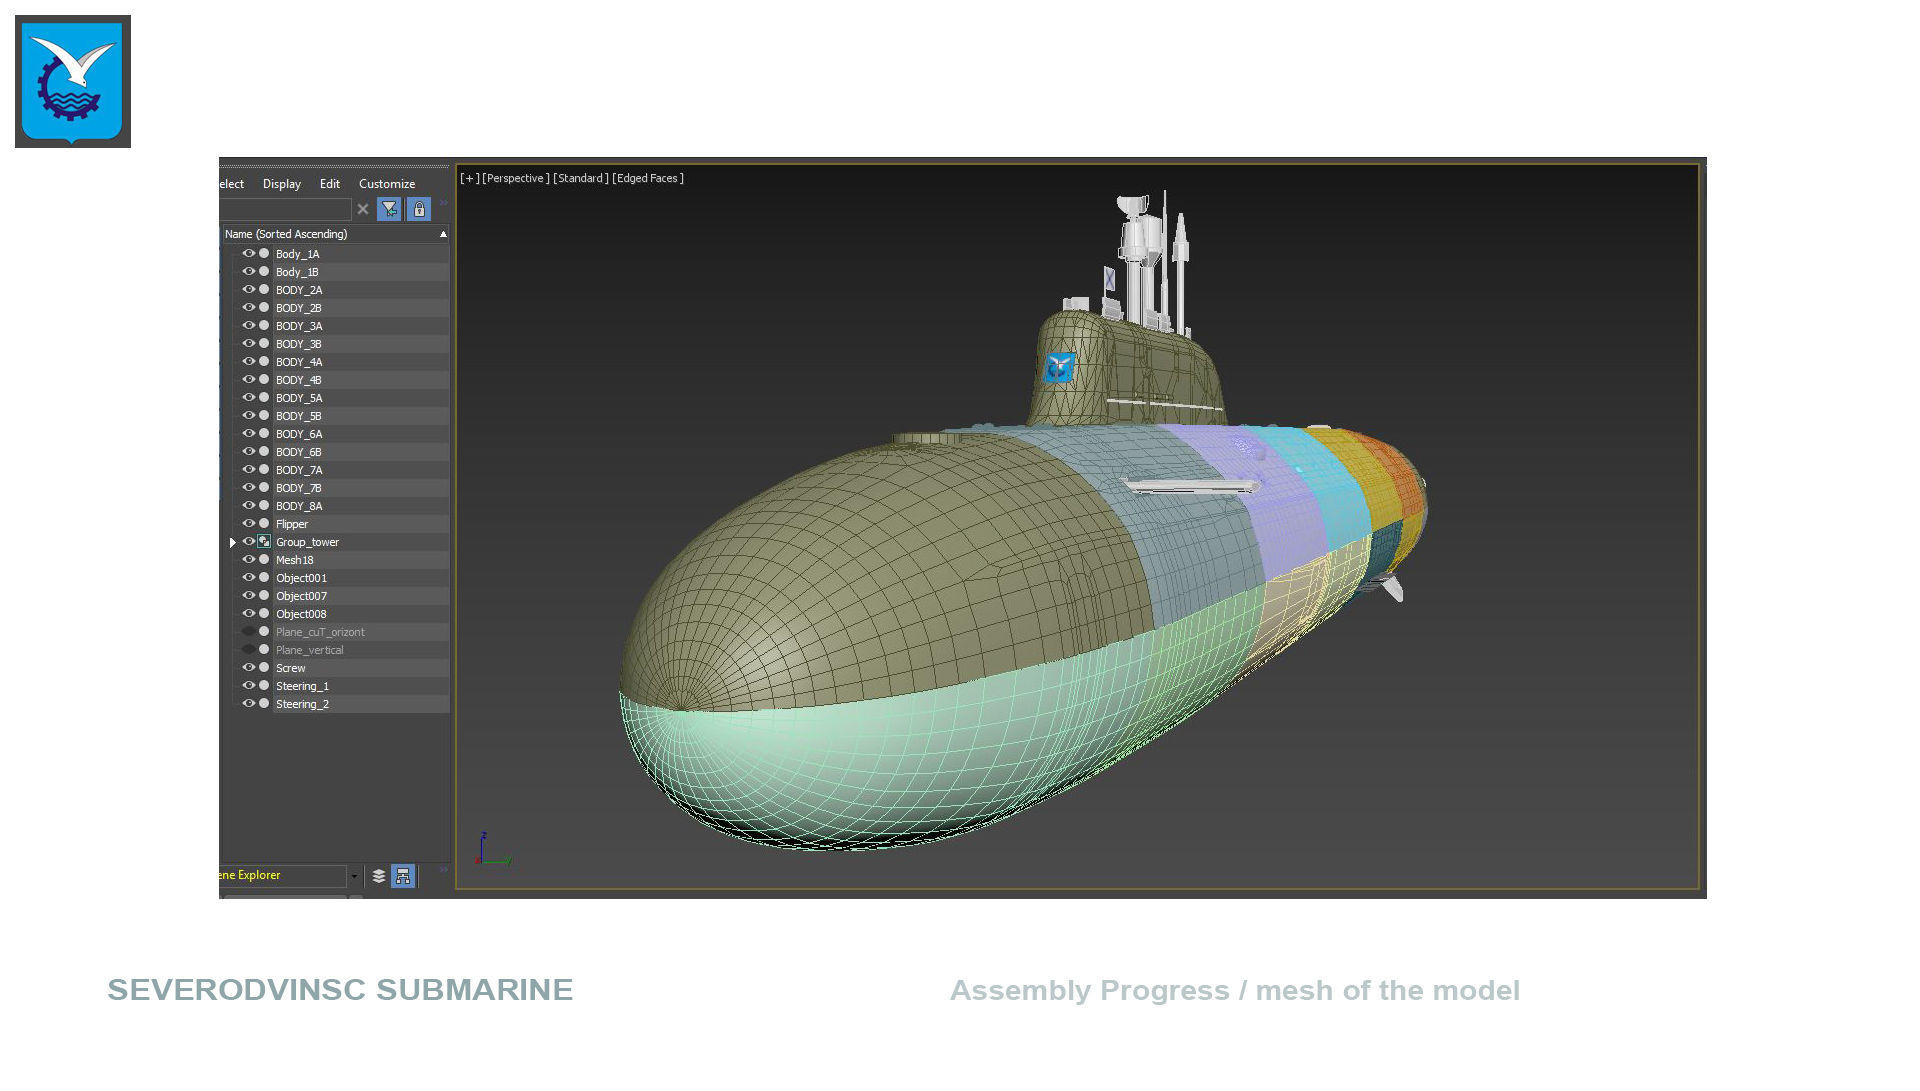Open the Scene Explorer dropdown arrow

tap(354, 876)
